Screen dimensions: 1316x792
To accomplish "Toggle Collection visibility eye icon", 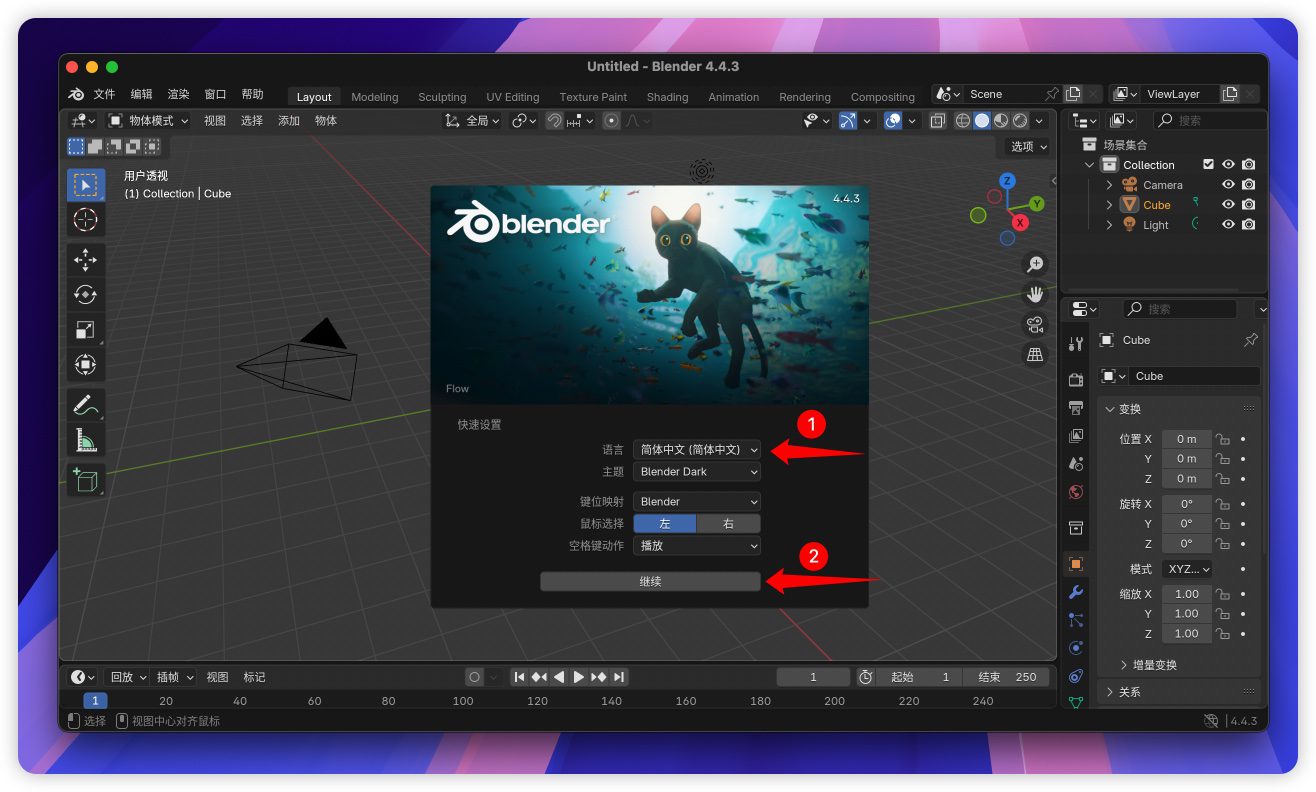I will coord(1228,165).
